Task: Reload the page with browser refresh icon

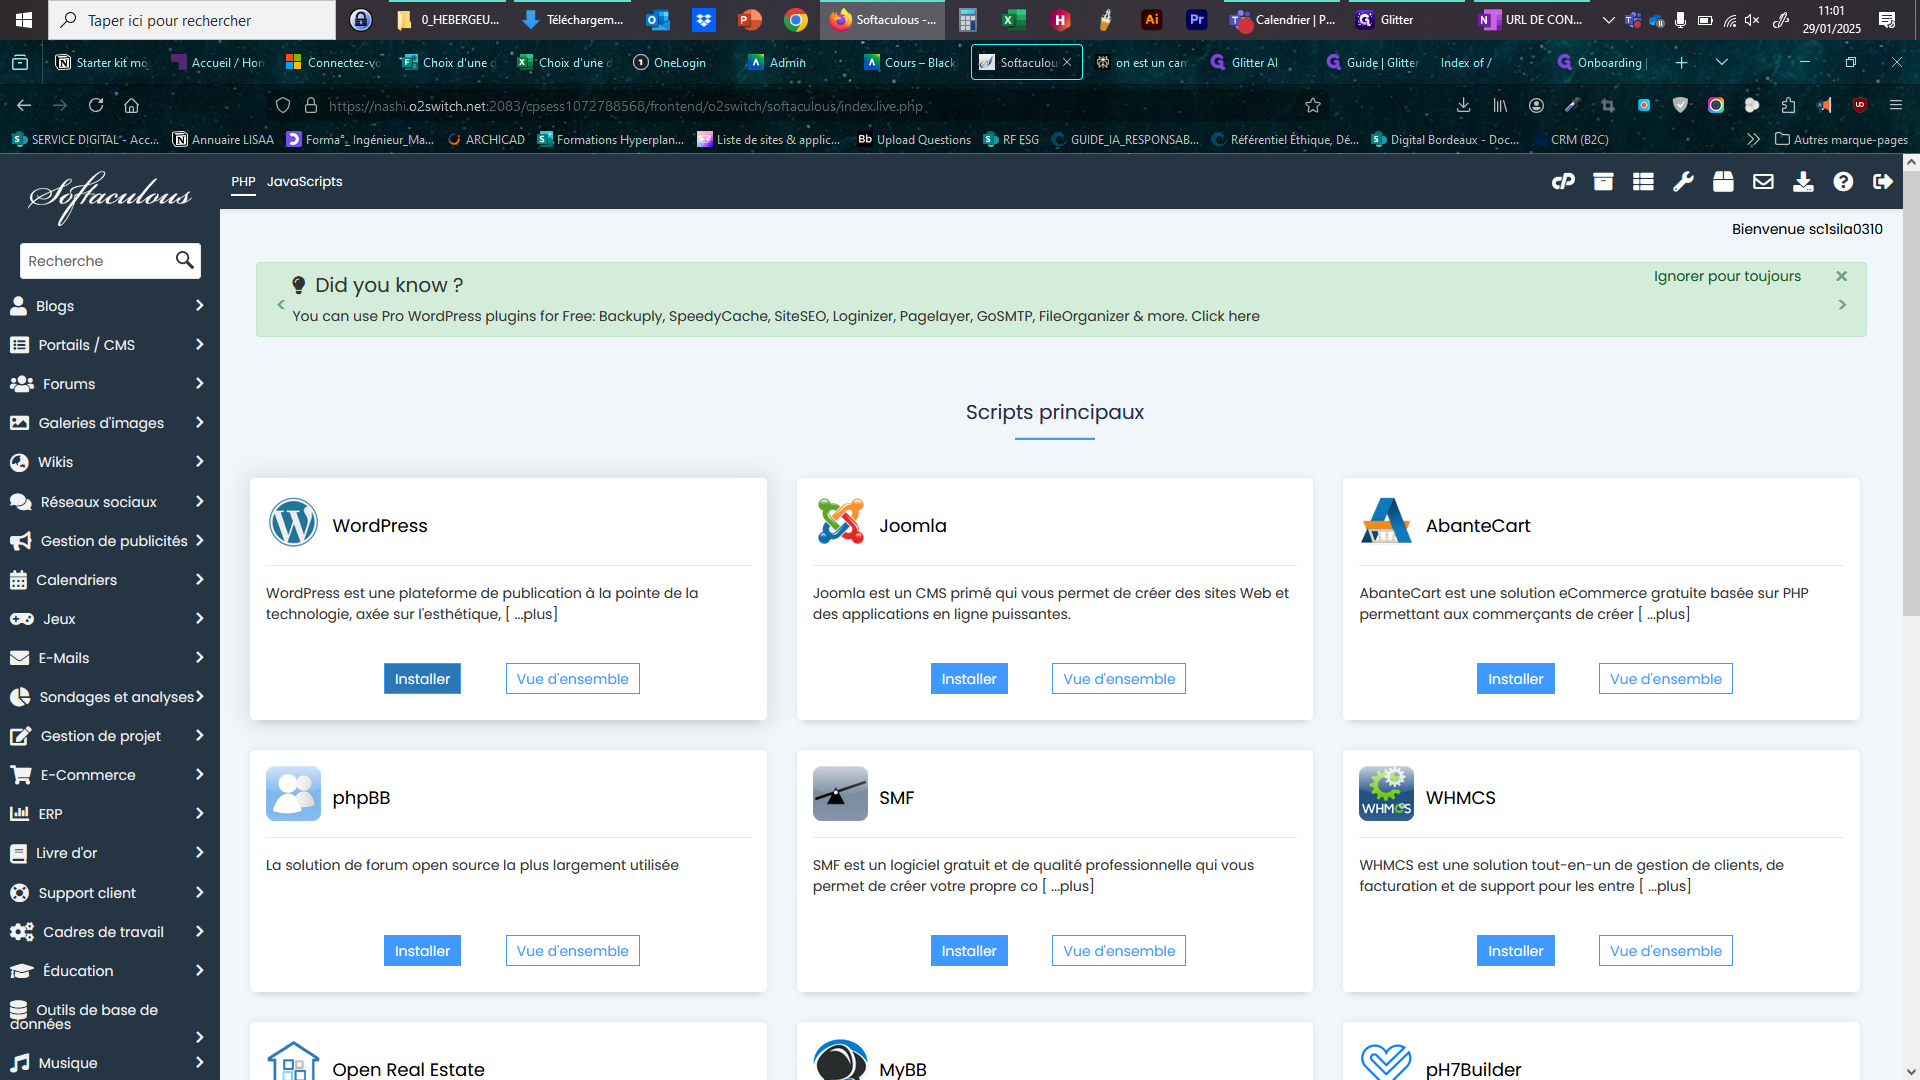Action: (x=96, y=105)
